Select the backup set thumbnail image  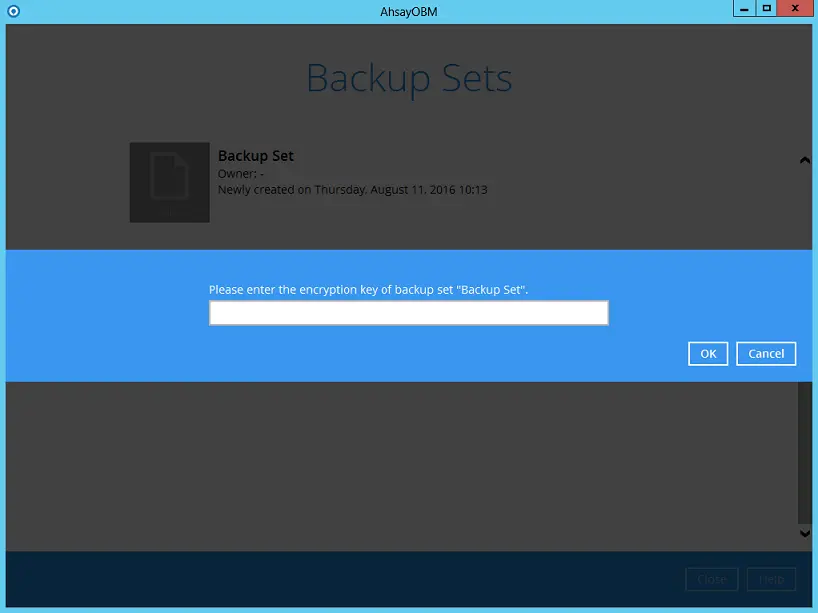coord(169,182)
